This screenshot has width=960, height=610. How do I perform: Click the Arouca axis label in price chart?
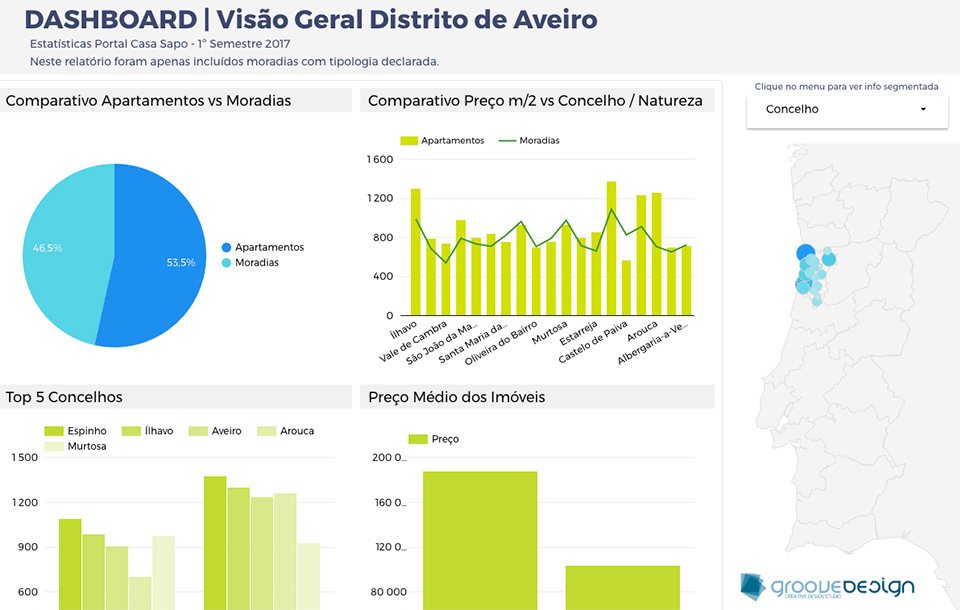point(642,331)
